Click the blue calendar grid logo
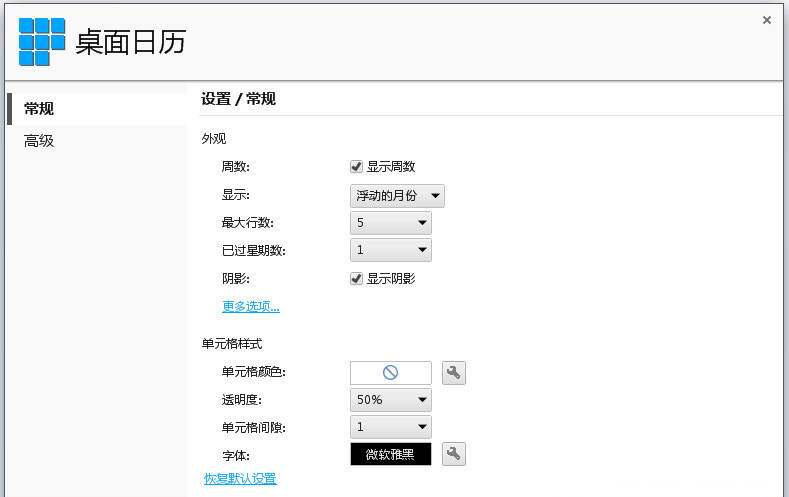 42,42
